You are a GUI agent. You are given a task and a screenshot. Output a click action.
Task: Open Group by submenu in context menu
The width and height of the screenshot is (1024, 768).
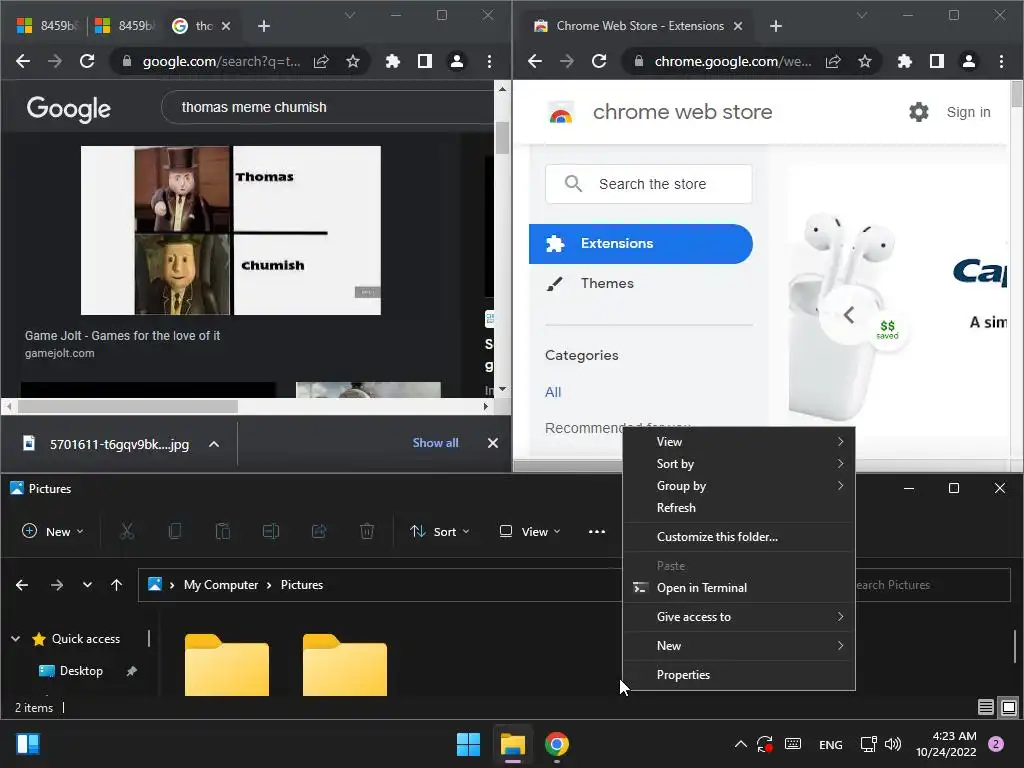pos(739,486)
